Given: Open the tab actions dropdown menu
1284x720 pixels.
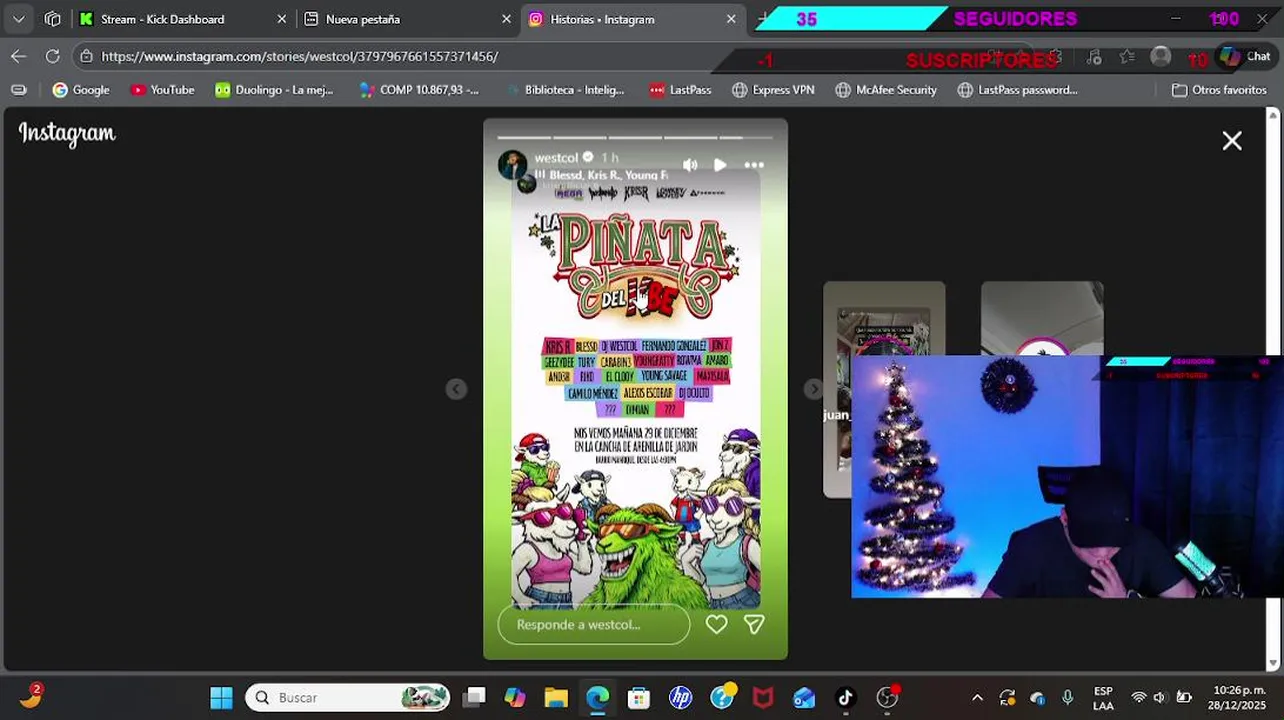Looking at the screenshot, I should click(x=19, y=19).
